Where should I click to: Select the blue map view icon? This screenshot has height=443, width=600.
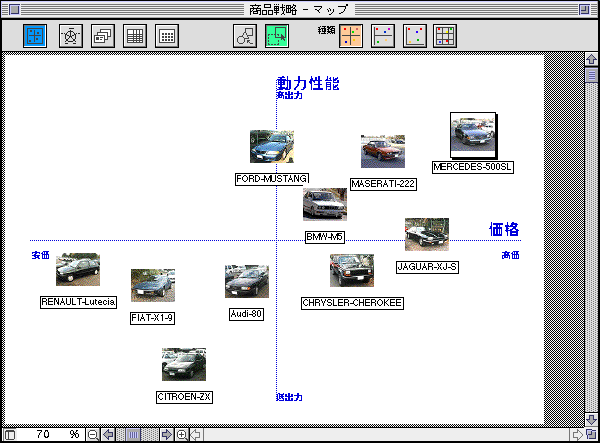[35, 36]
